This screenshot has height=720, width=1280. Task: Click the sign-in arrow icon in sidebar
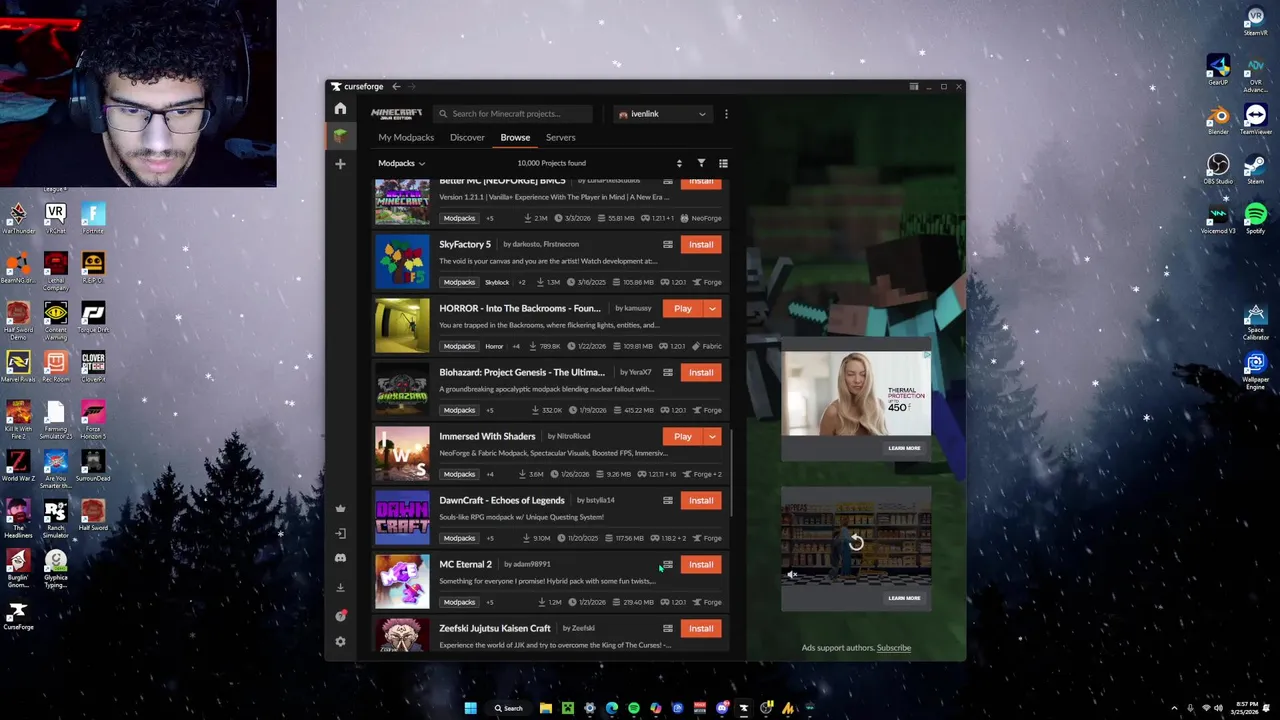point(340,534)
